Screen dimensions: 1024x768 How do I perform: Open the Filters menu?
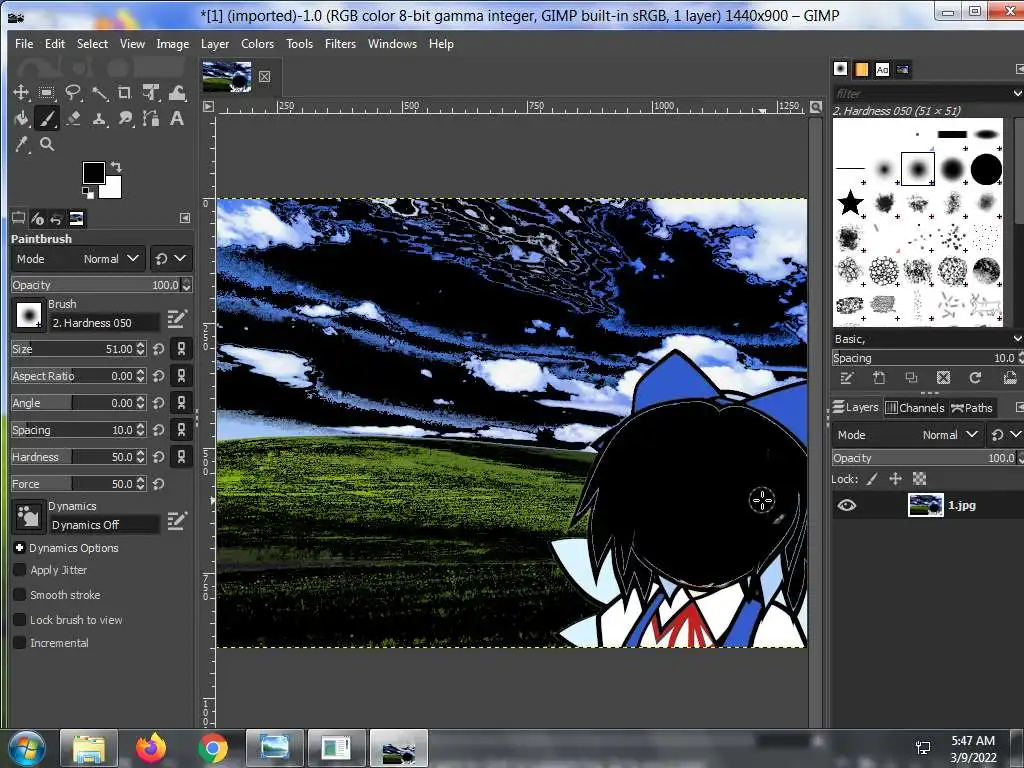coord(340,44)
